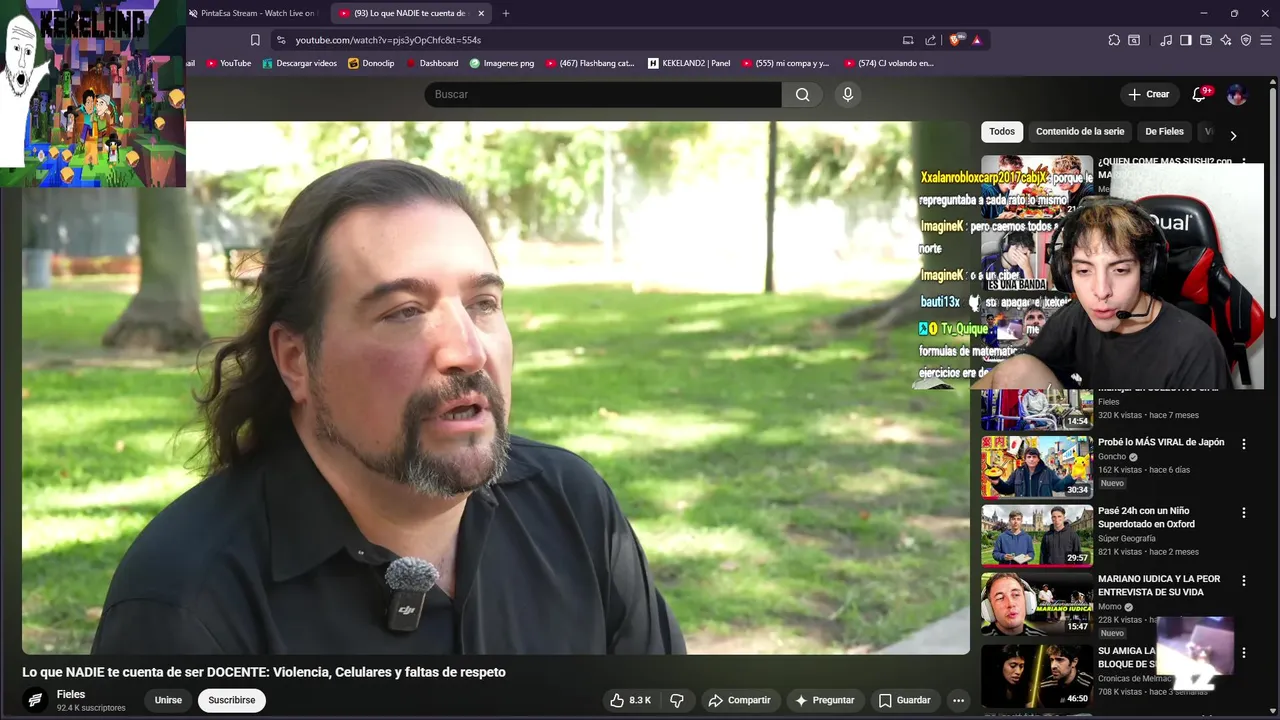1280x720 pixels.
Task: Open Súper Geografía channel name
Action: coord(1126,539)
